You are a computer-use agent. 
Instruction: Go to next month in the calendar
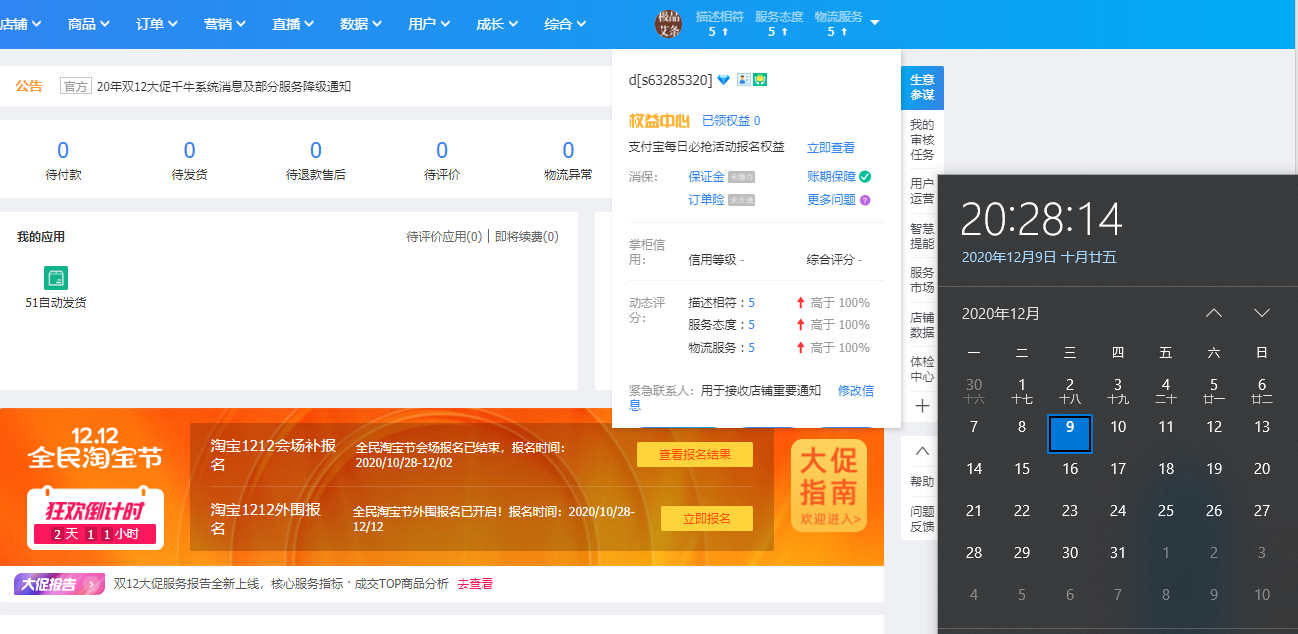pyautogui.click(x=1262, y=313)
